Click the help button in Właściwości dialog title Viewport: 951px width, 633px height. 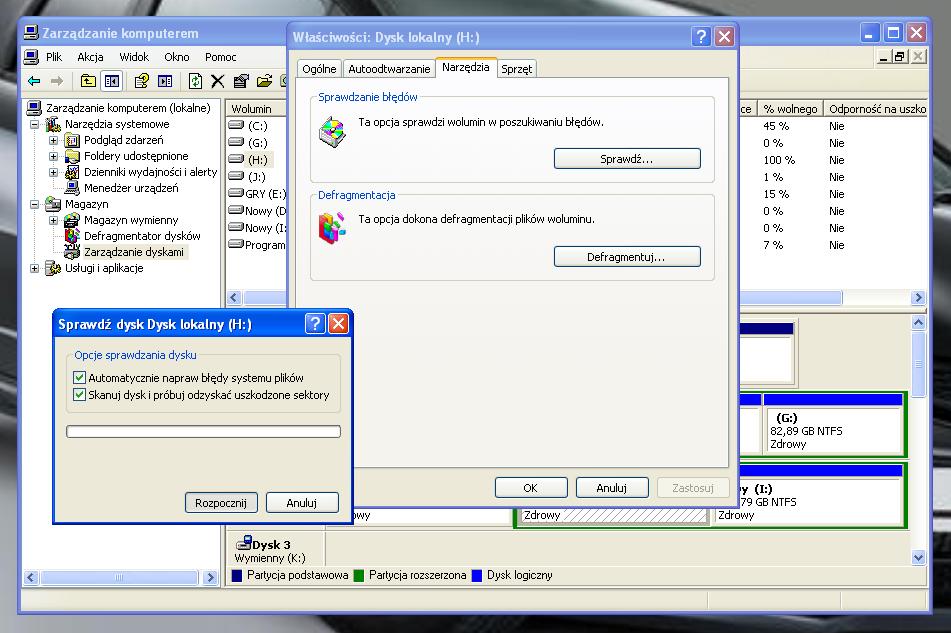[x=701, y=36]
